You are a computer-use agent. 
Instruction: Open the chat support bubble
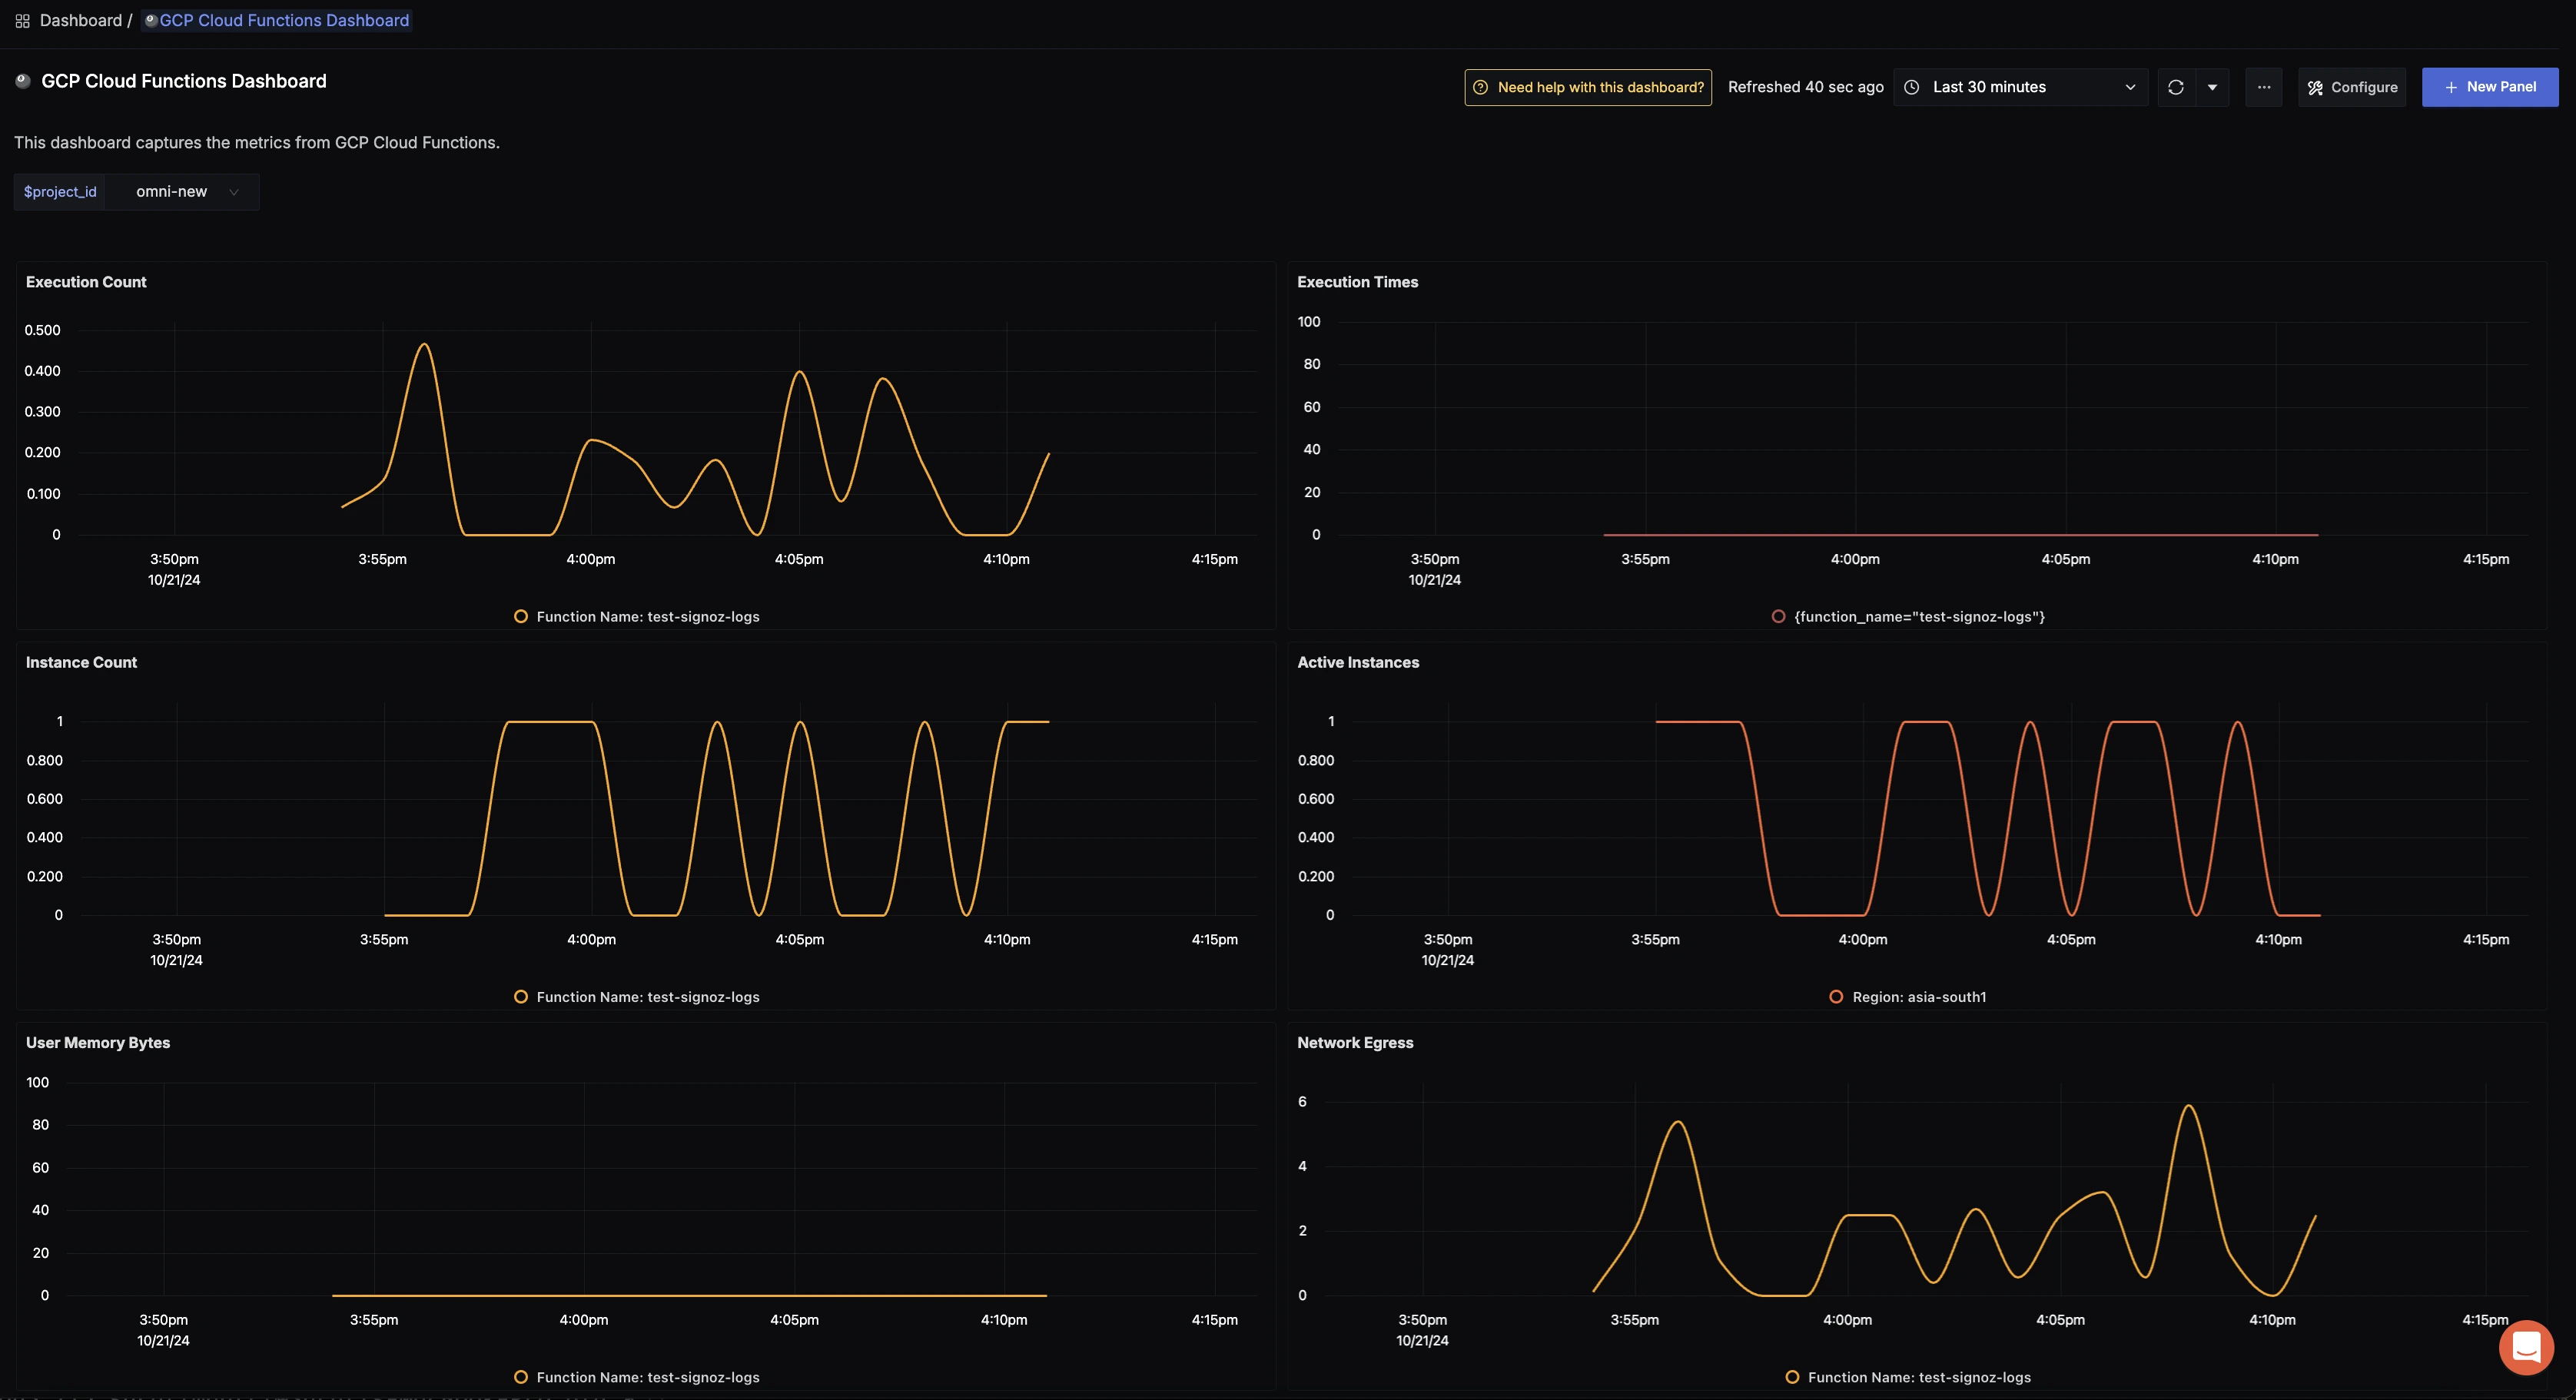[x=2526, y=1347]
